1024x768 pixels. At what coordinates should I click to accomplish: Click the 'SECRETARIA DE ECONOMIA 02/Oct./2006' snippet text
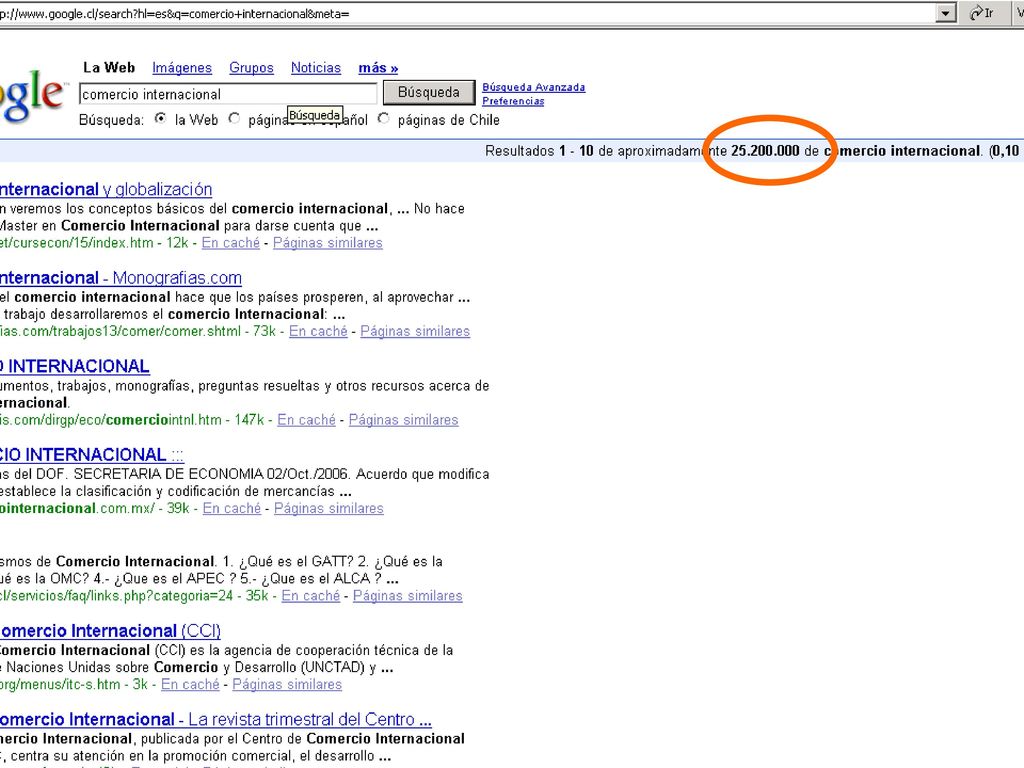(x=212, y=474)
